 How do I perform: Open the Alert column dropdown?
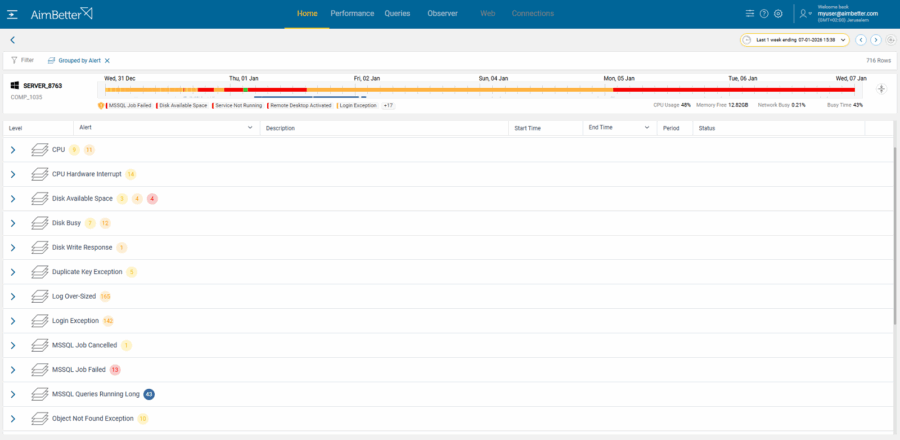pyautogui.click(x=250, y=128)
